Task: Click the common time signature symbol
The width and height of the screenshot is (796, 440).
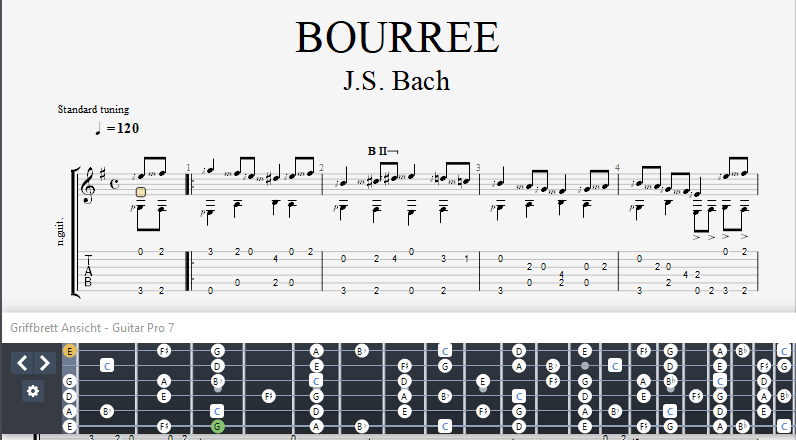Action: [115, 184]
